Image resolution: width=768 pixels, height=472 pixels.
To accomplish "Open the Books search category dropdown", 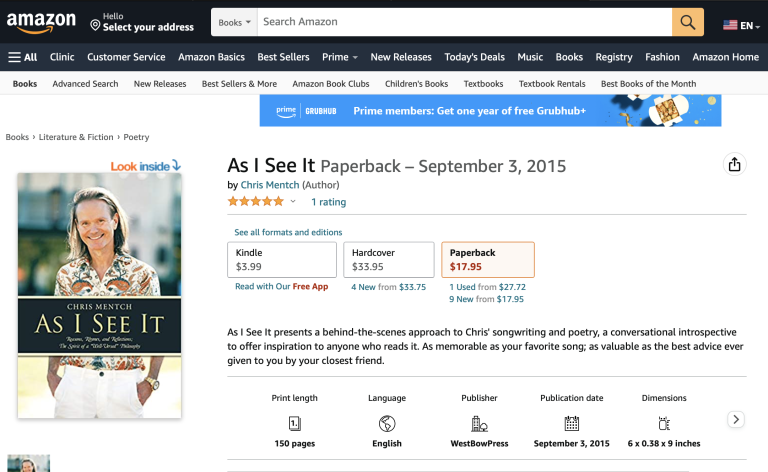I will [234, 22].
